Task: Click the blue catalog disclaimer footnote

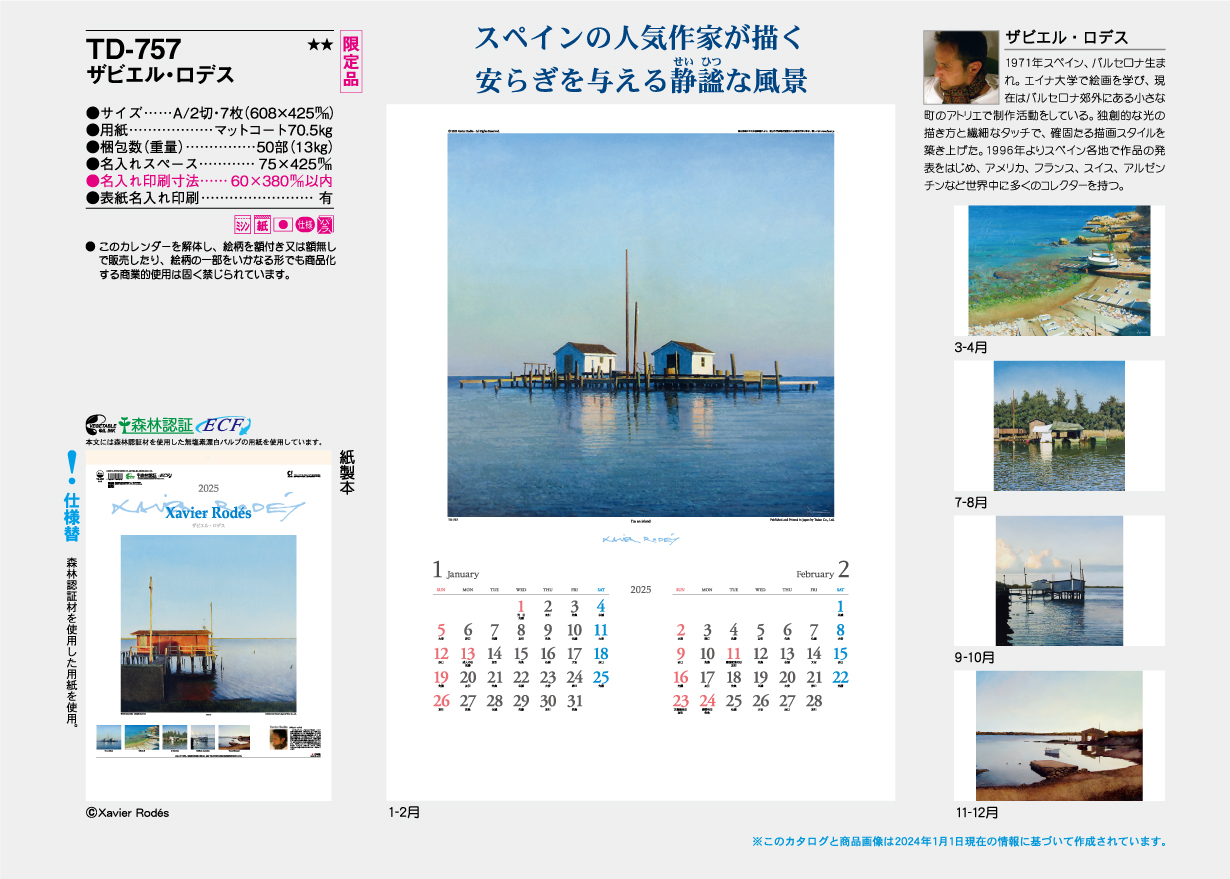Action: 958,841
